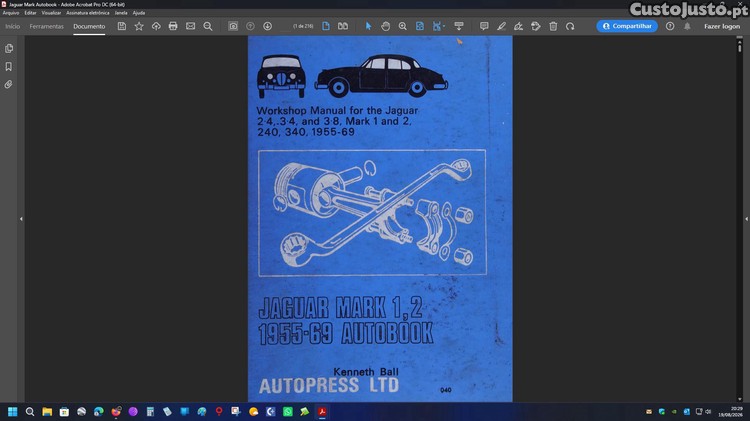The image size is (750, 421).
Task: Expand the right tools pane arrow
Action: pyautogui.click(x=746, y=219)
